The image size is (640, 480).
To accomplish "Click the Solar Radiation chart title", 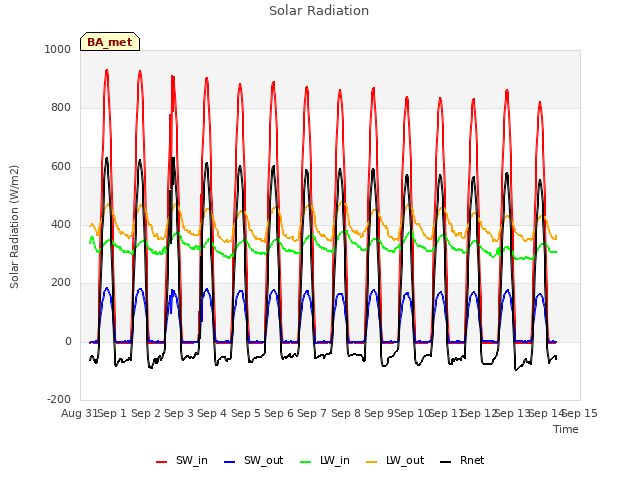I will click(319, 11).
